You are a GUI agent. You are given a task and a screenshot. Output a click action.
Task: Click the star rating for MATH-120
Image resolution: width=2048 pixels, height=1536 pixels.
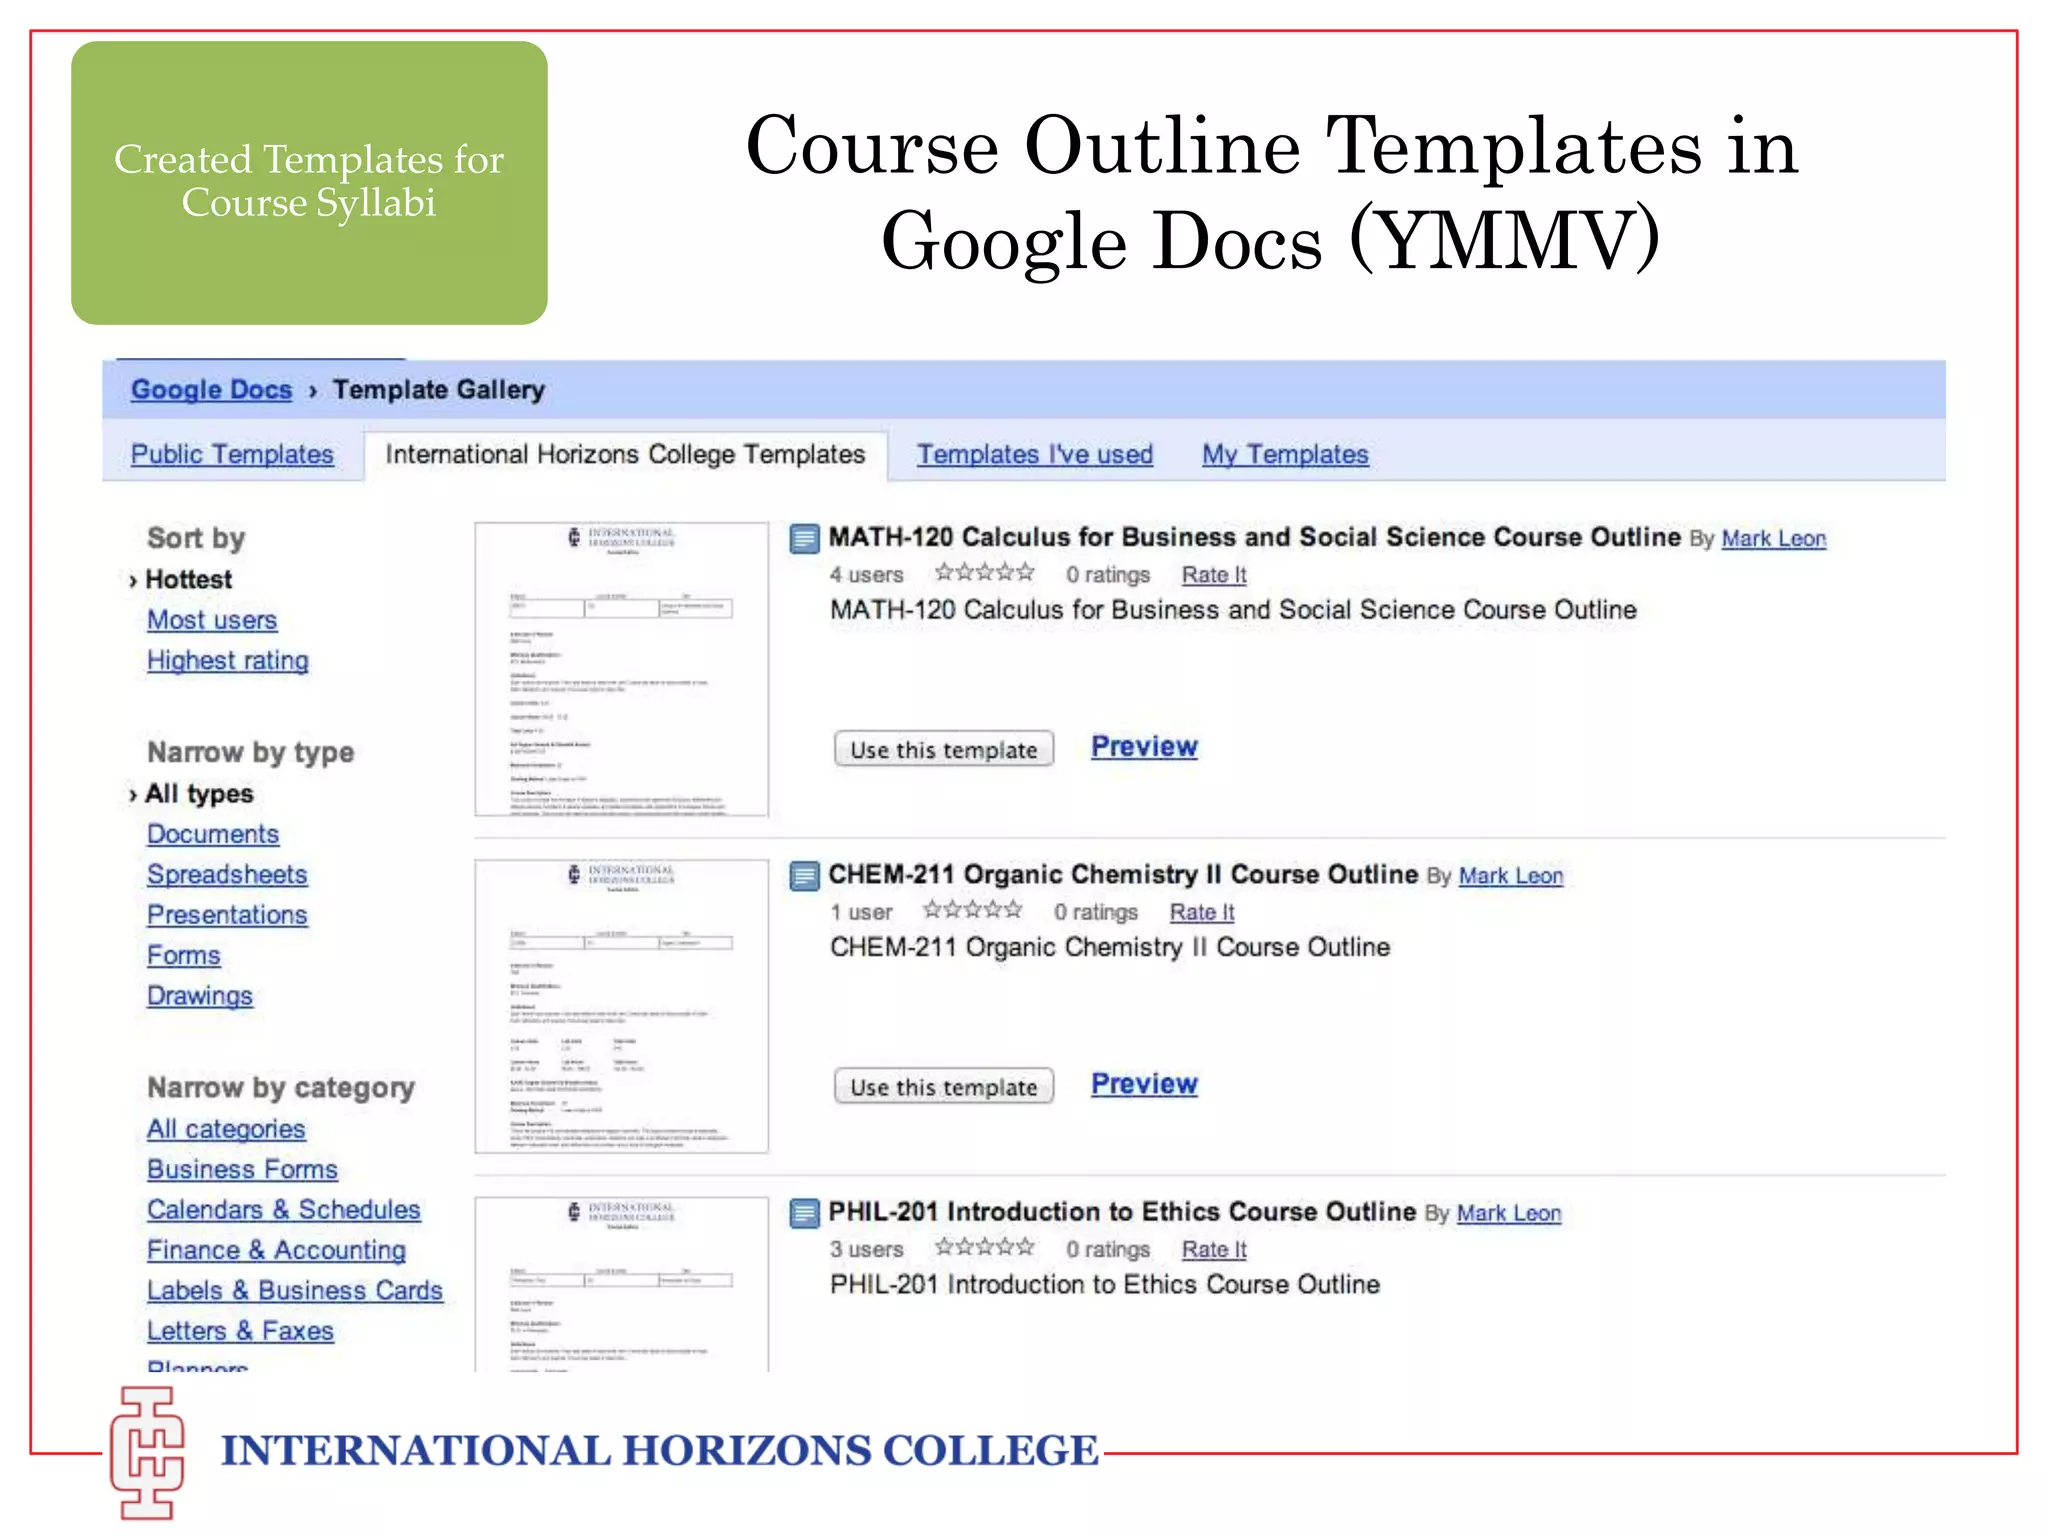[984, 573]
